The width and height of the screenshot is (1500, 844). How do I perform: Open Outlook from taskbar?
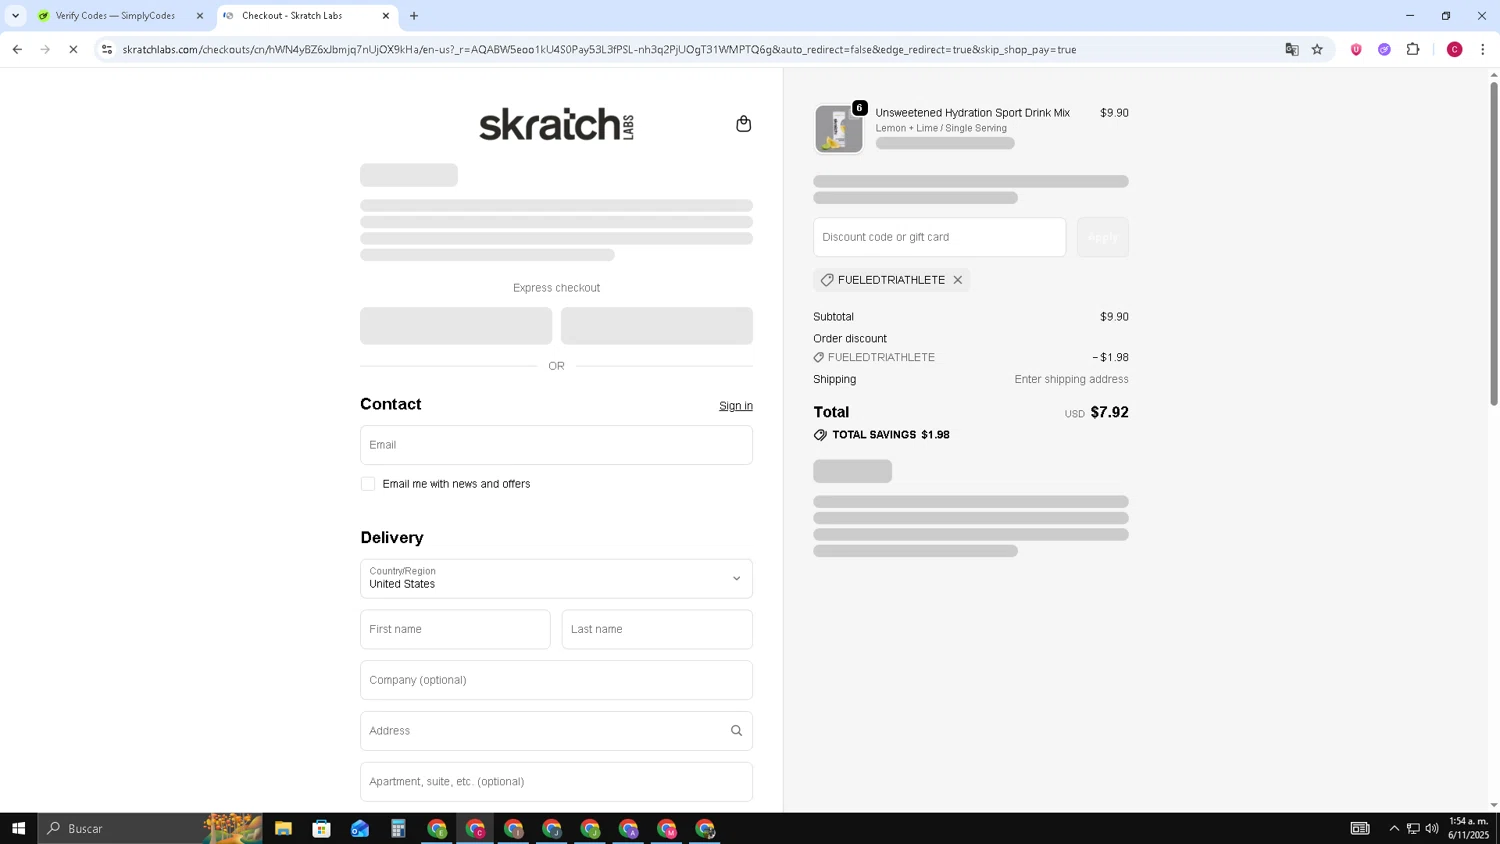click(360, 828)
